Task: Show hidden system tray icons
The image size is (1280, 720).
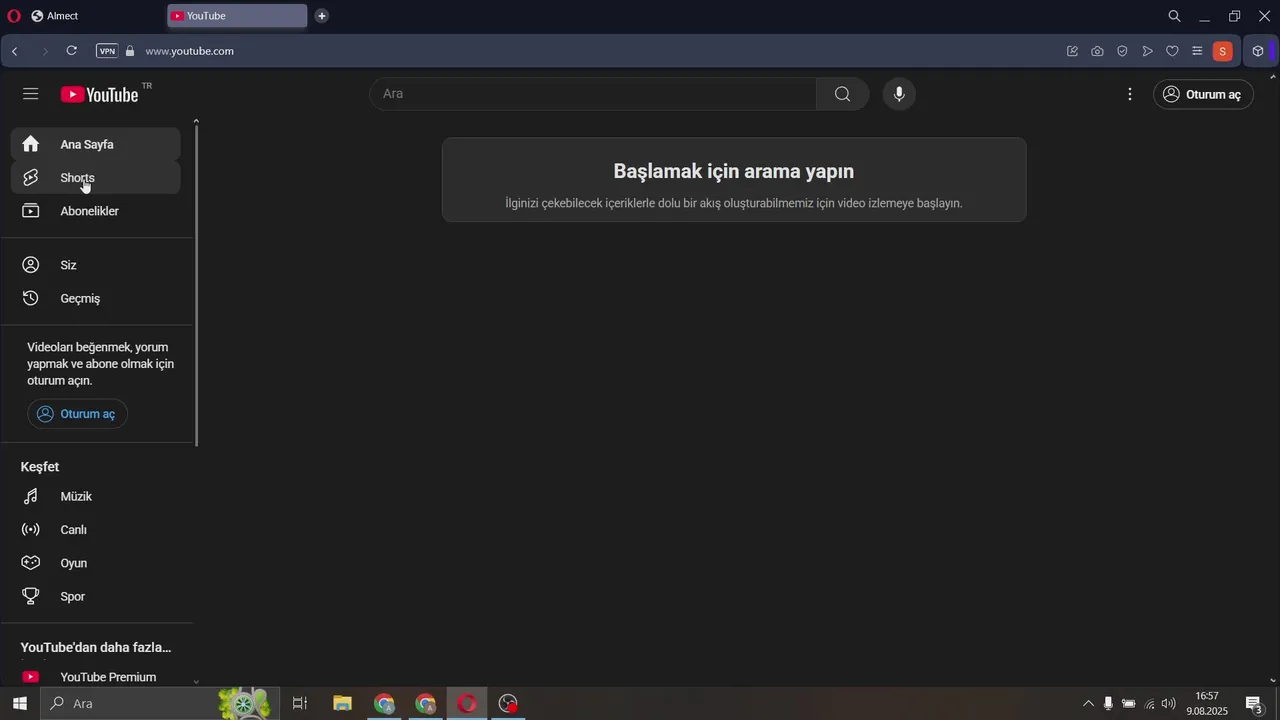Action: tap(1089, 704)
